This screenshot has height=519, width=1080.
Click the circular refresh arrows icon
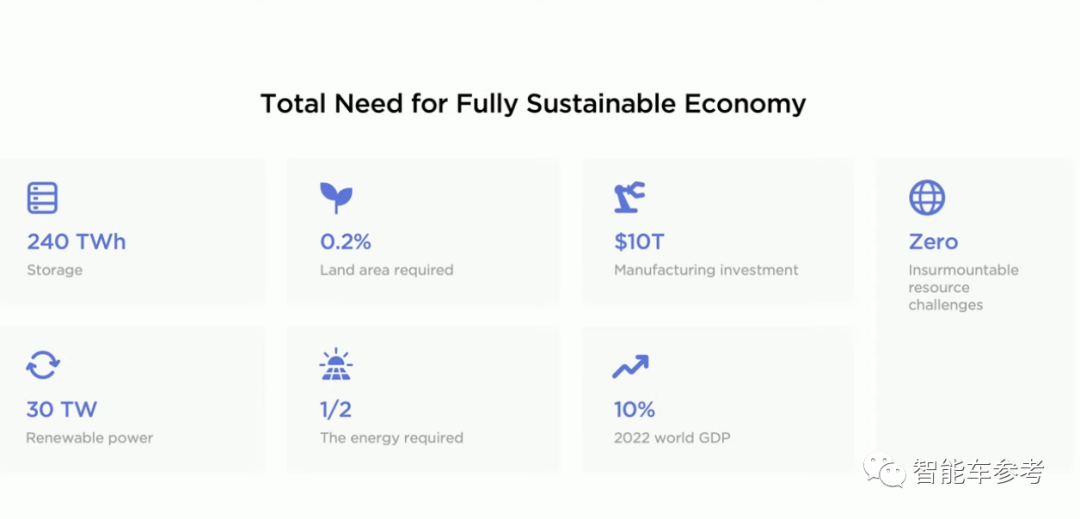pos(43,365)
